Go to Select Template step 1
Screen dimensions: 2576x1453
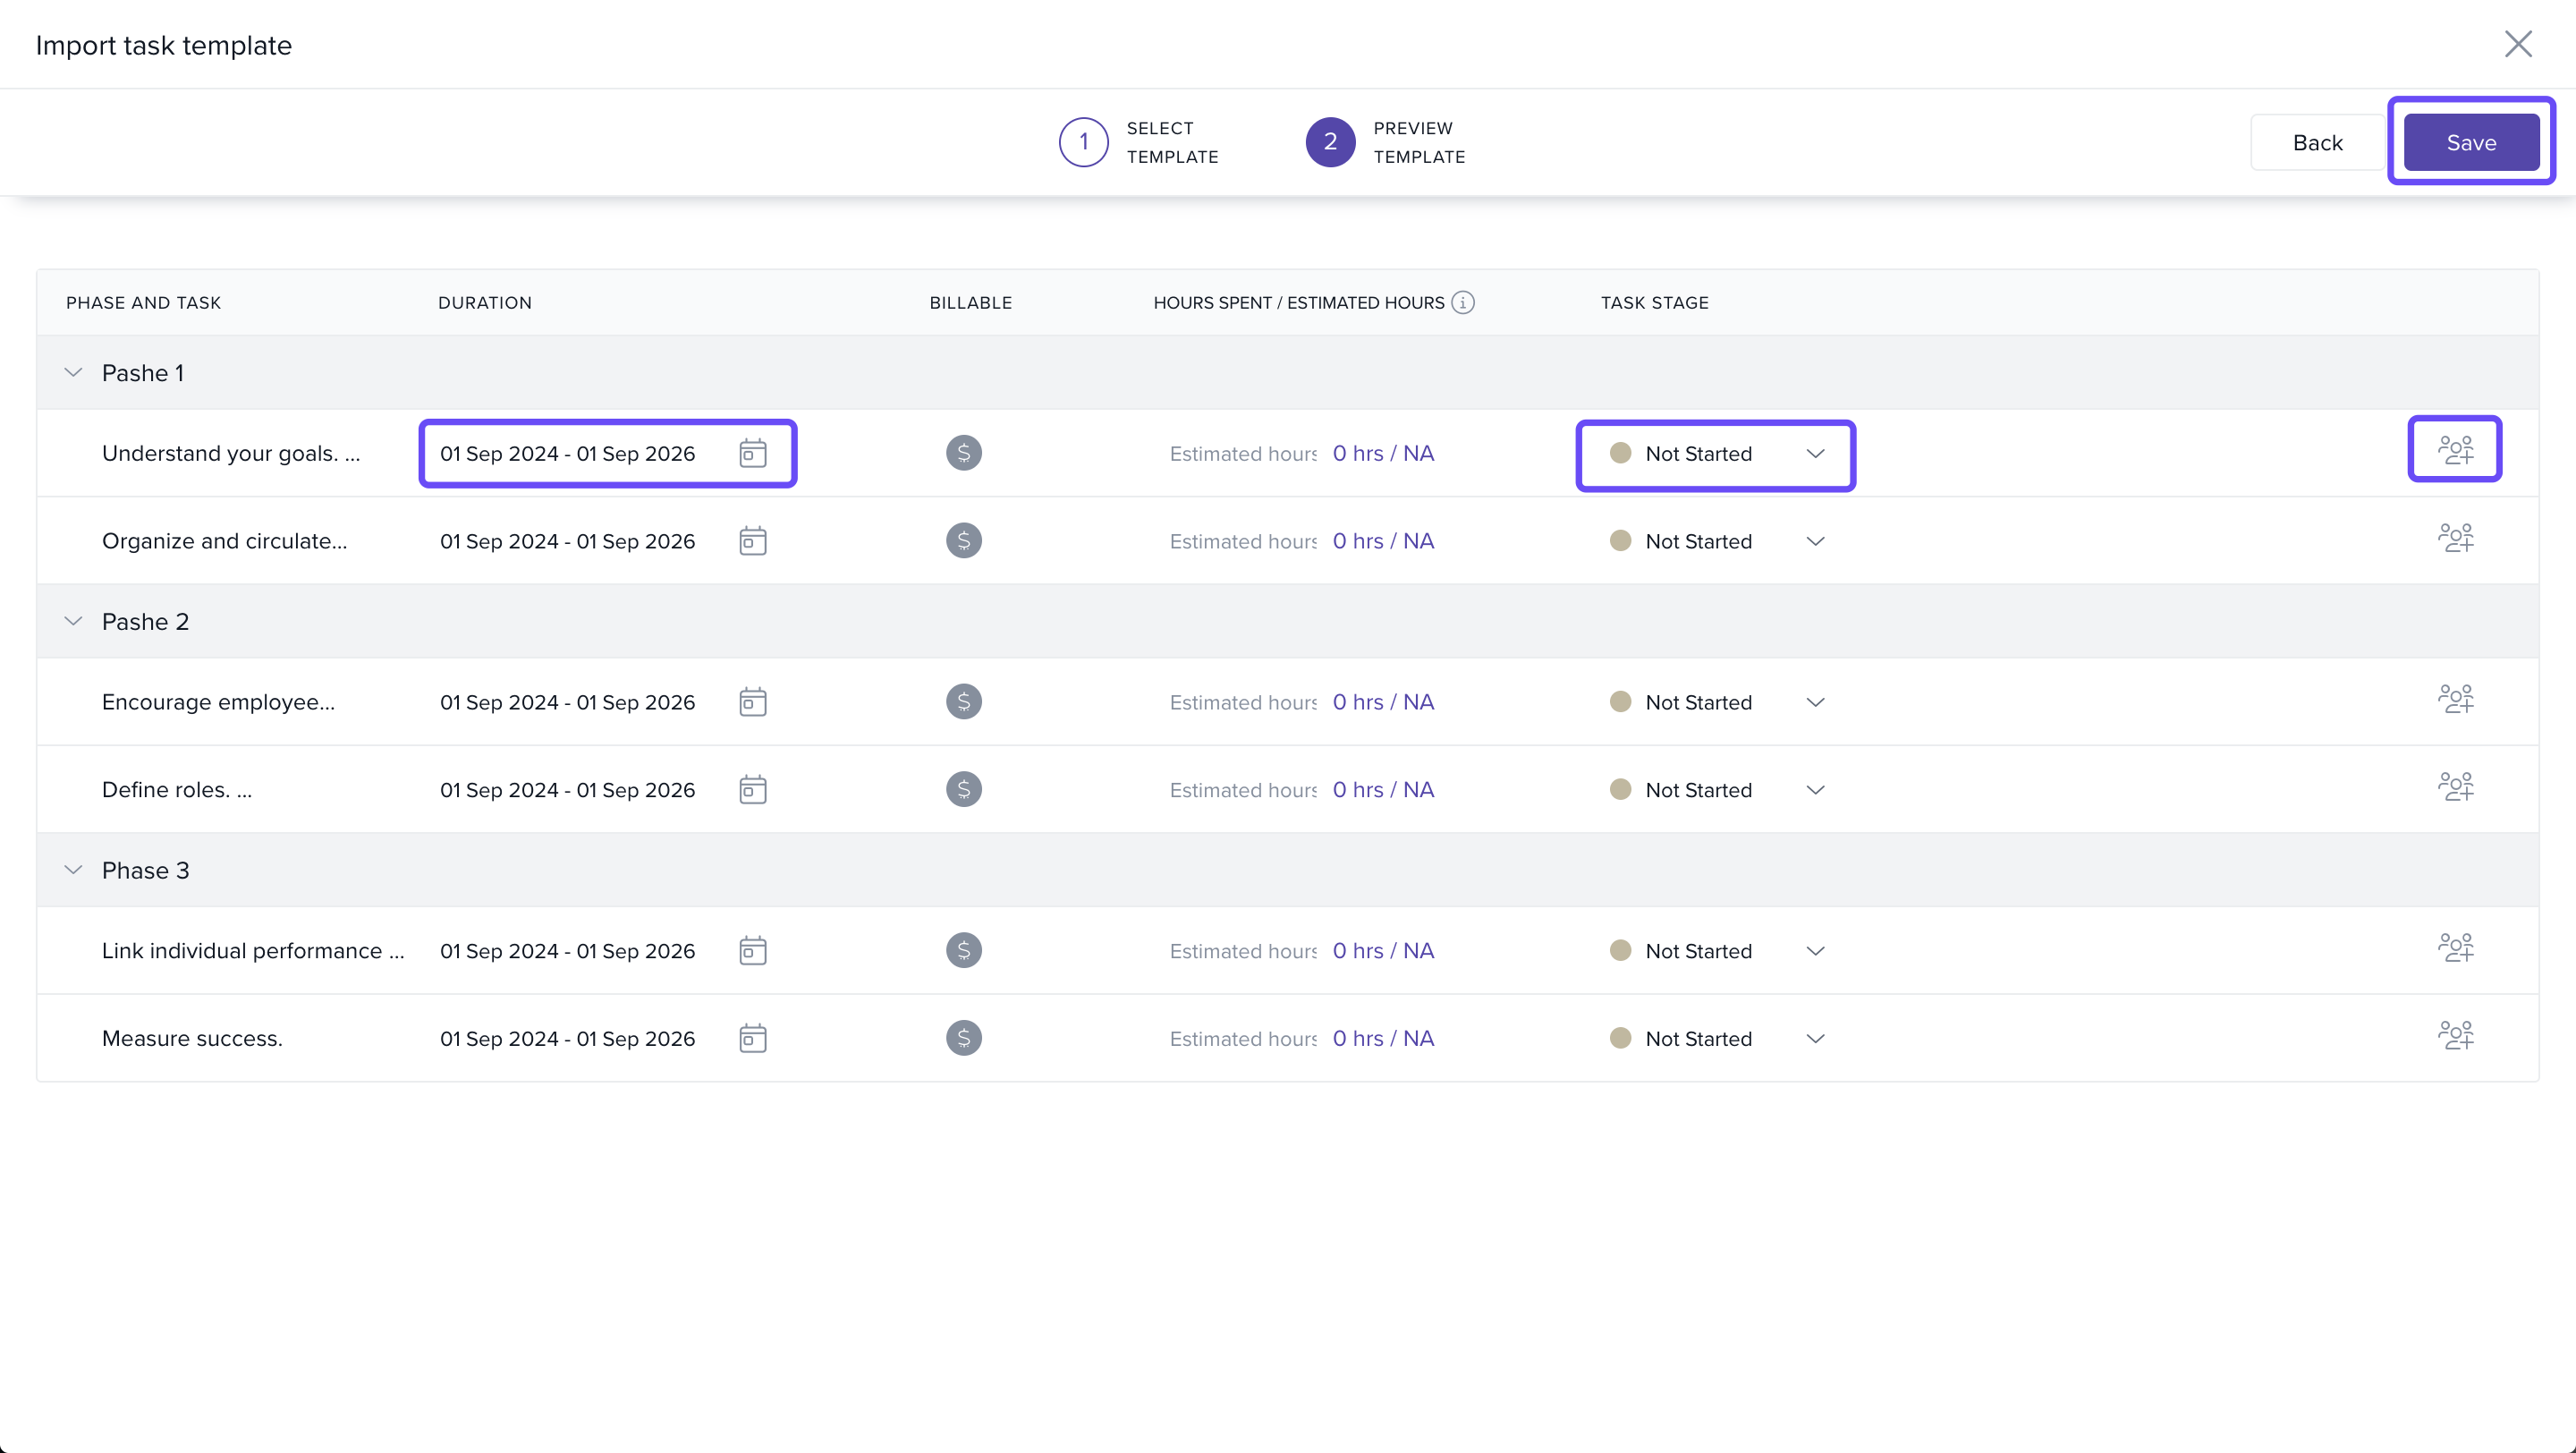pyautogui.click(x=1083, y=142)
